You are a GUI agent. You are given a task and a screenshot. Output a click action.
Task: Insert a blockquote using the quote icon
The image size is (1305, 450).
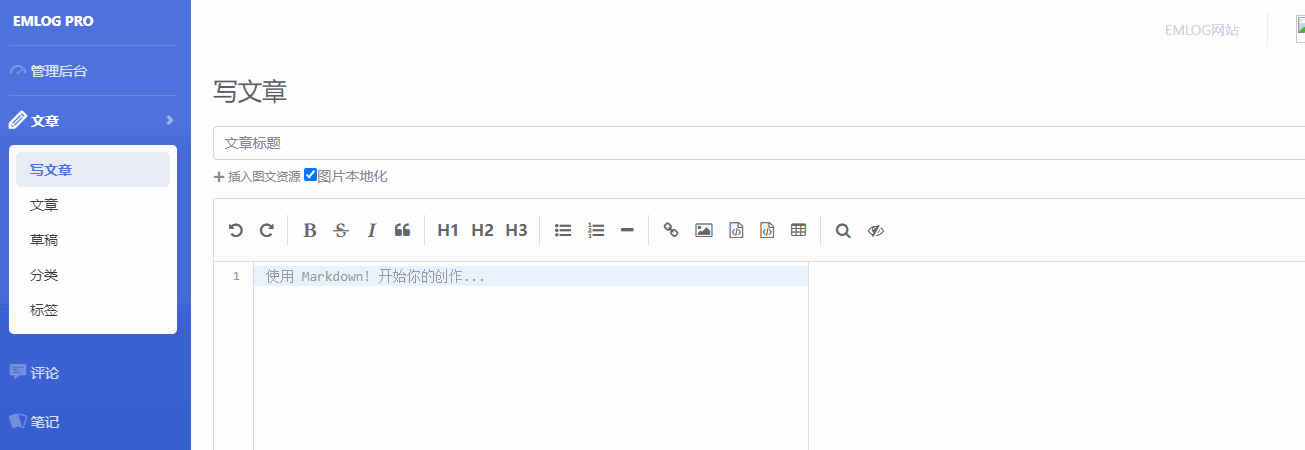402,230
